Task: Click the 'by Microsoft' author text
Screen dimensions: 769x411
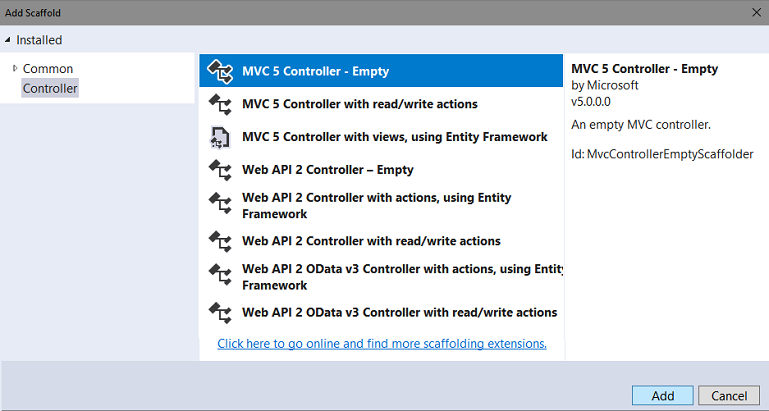Action: 605,85
